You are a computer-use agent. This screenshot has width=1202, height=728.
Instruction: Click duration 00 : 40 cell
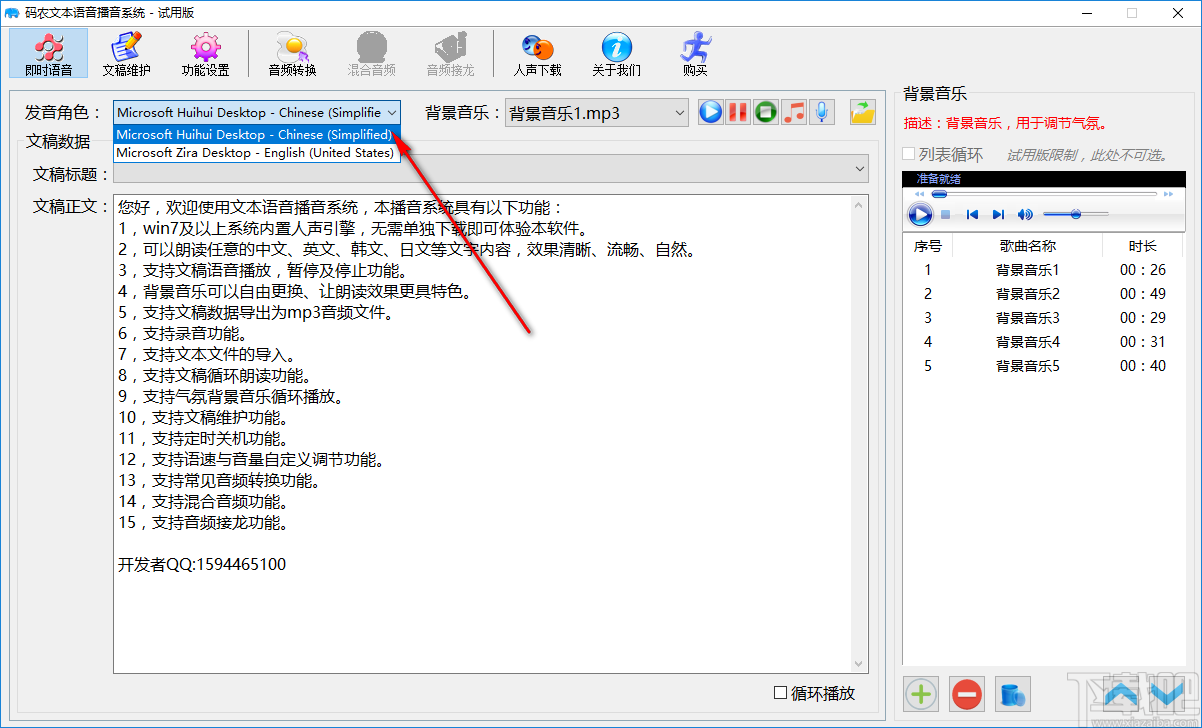pos(1142,366)
